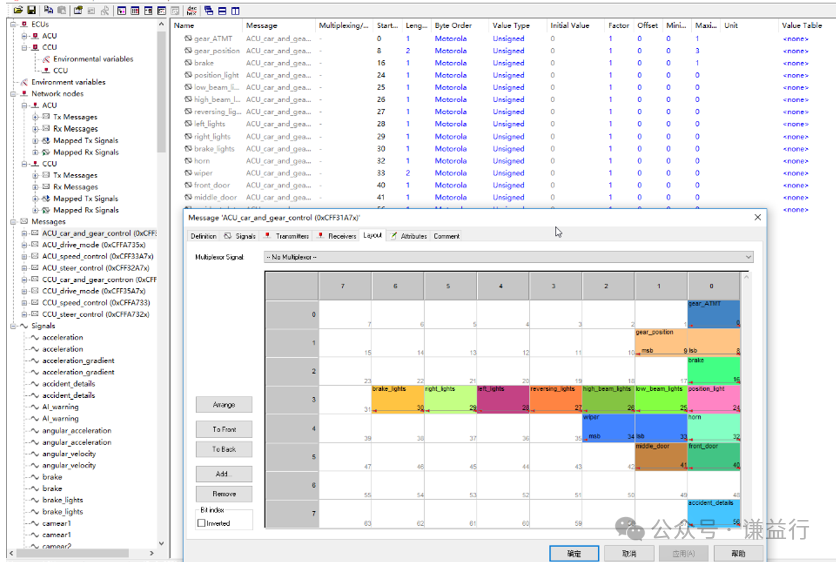Expand the ACU_car_and_gear_control message node
836x562 pixels.
[x=24, y=233]
